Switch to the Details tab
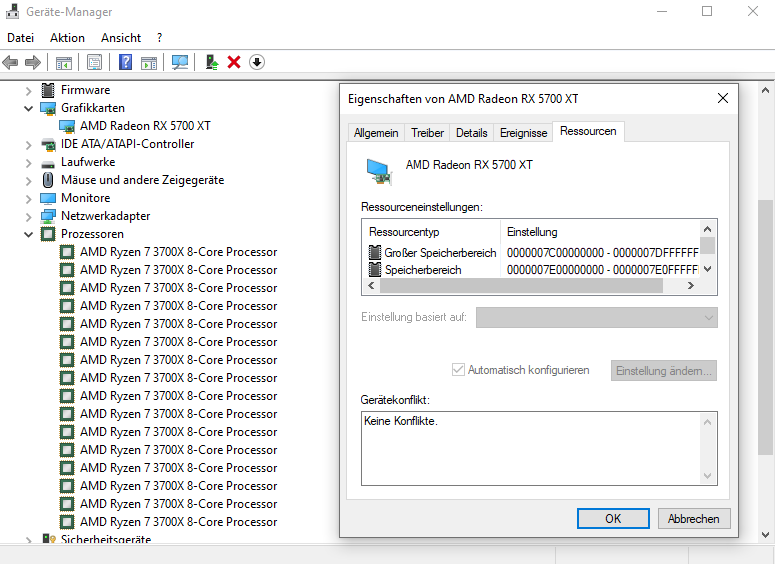The width and height of the screenshot is (775, 564). tap(472, 133)
